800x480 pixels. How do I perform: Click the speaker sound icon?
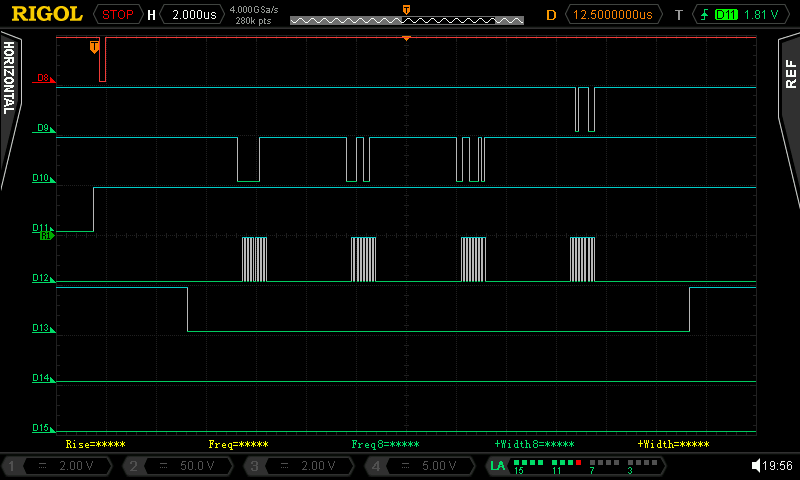point(756,466)
